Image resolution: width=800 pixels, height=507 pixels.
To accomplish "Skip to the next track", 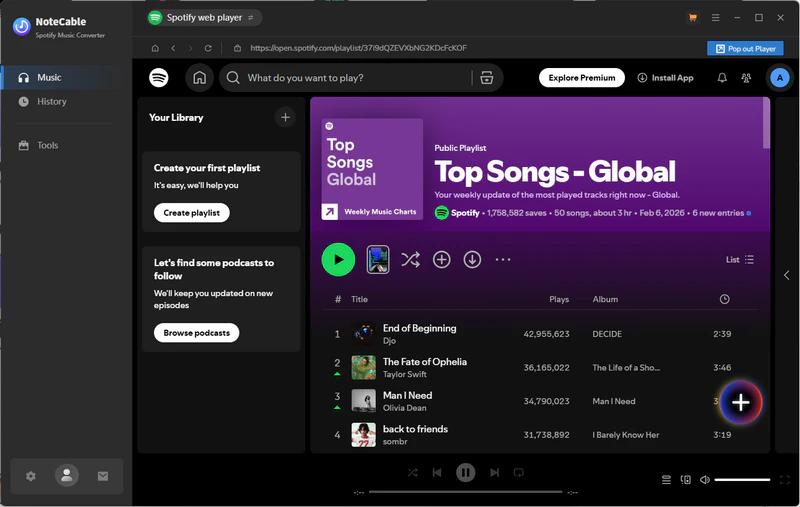I will coord(494,473).
